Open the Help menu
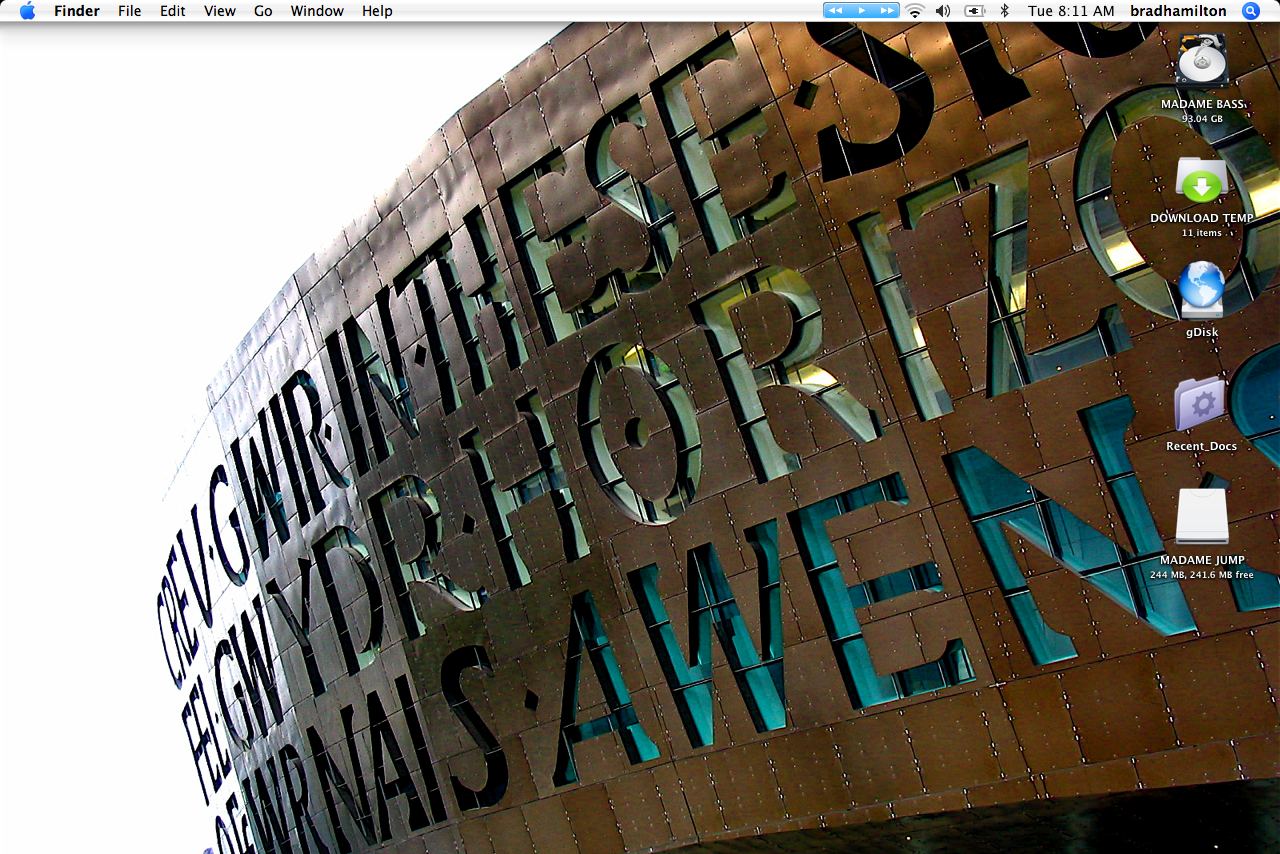 coord(377,11)
